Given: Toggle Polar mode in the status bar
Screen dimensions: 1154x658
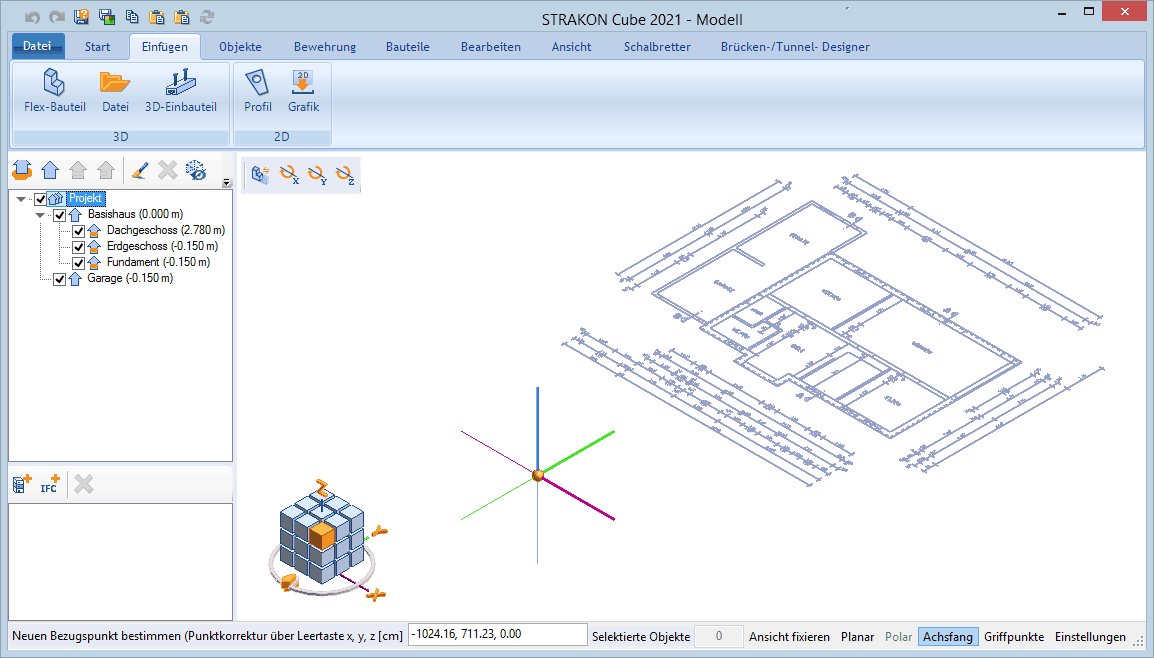Looking at the screenshot, I should point(898,637).
